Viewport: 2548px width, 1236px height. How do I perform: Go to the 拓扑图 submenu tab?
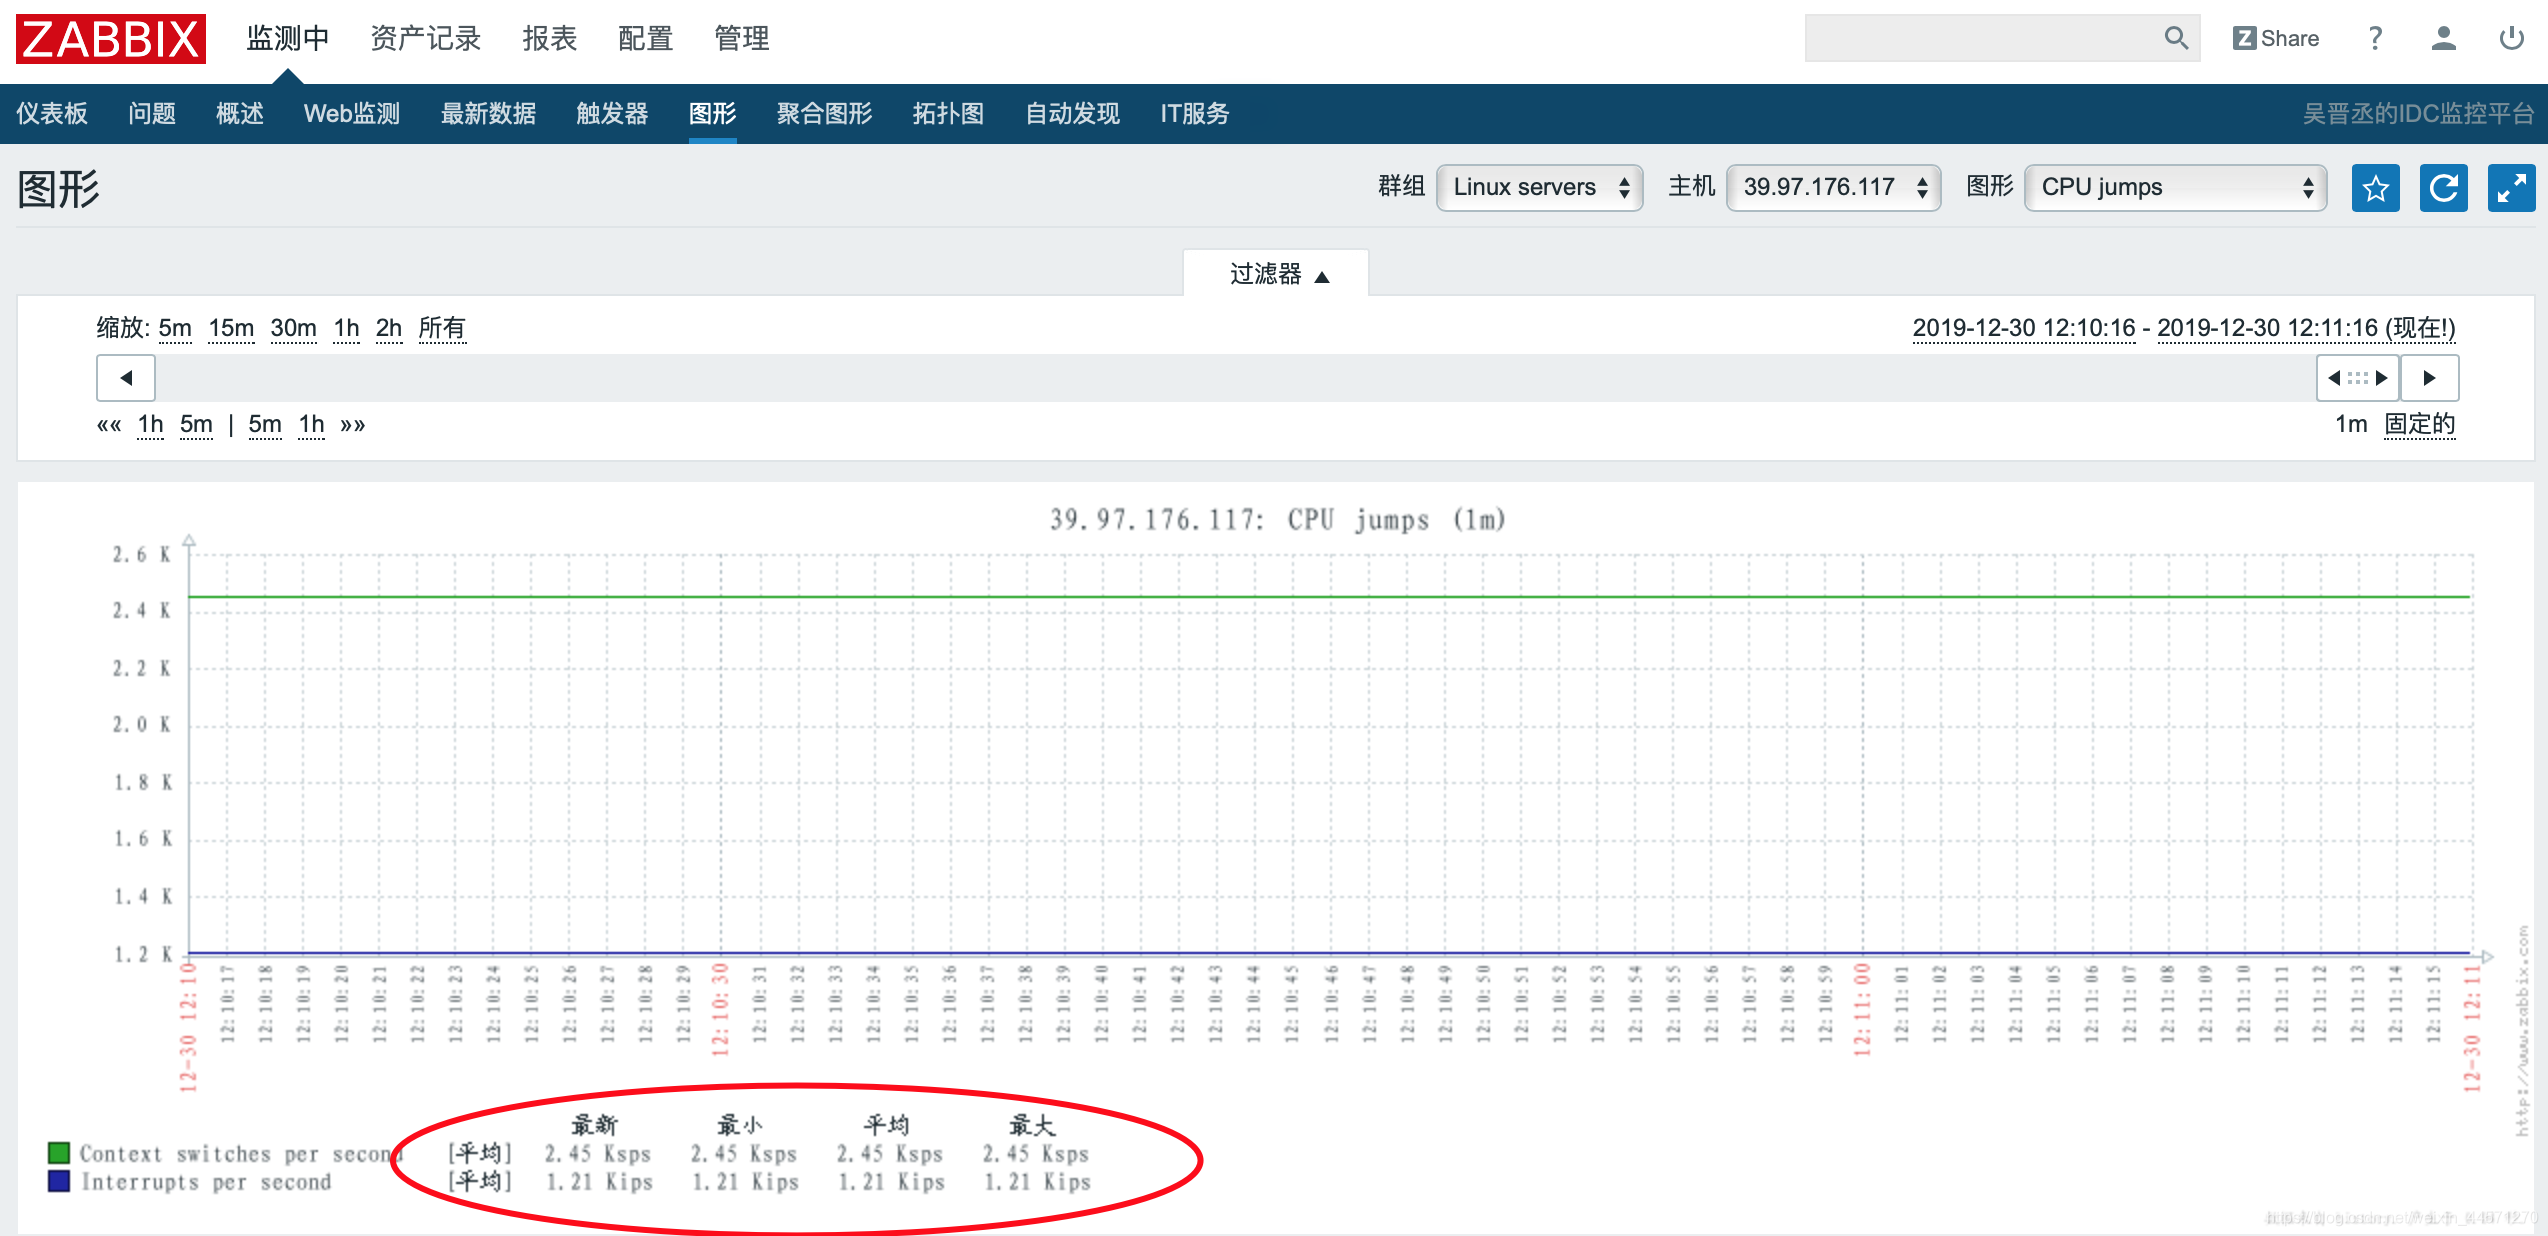(949, 114)
